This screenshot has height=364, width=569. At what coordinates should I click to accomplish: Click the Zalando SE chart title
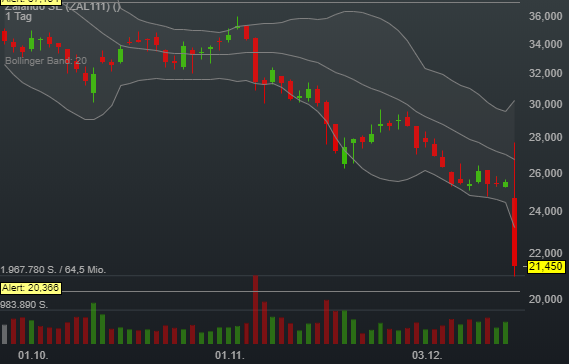pyautogui.click(x=62, y=7)
